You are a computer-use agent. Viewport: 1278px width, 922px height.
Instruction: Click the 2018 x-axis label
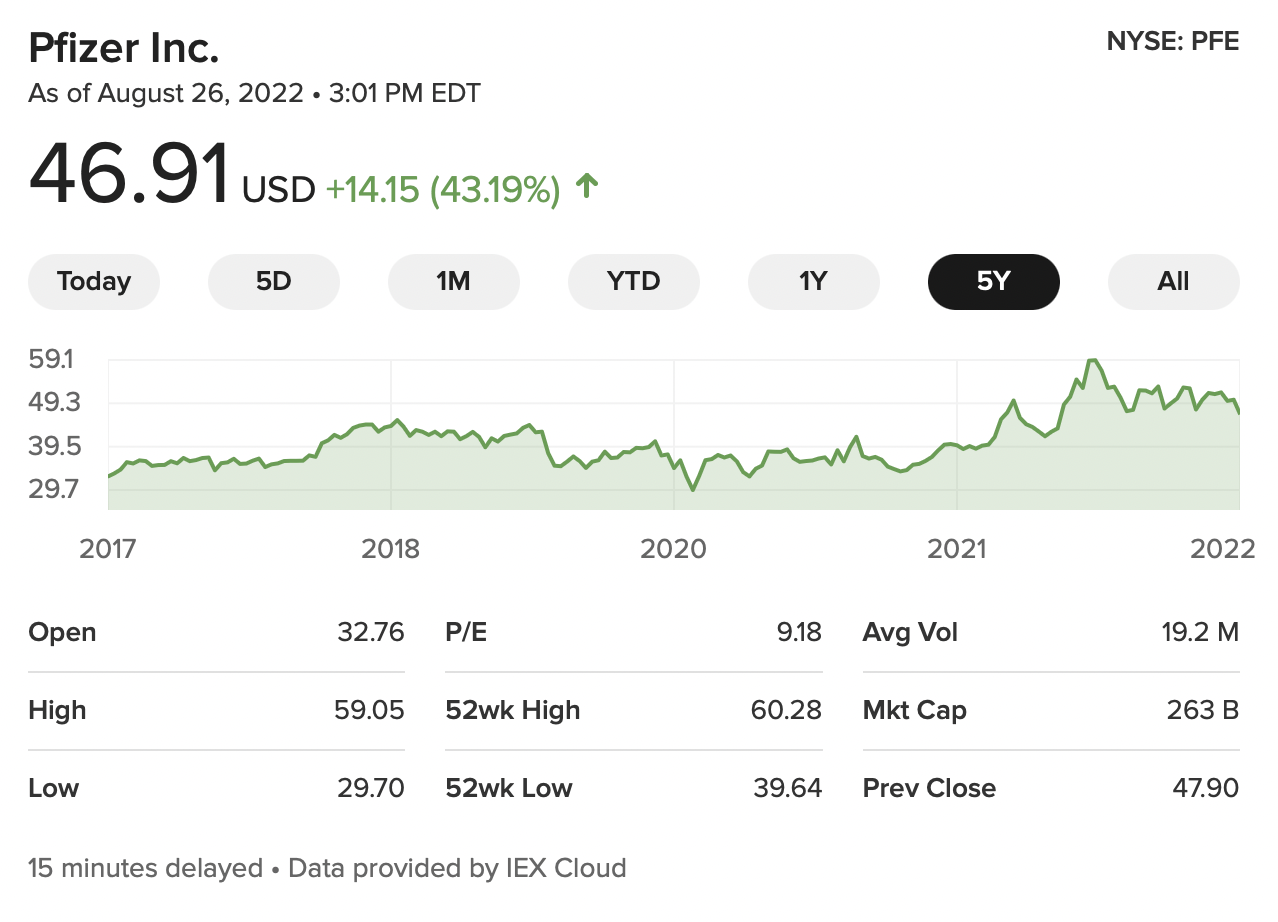click(x=391, y=548)
